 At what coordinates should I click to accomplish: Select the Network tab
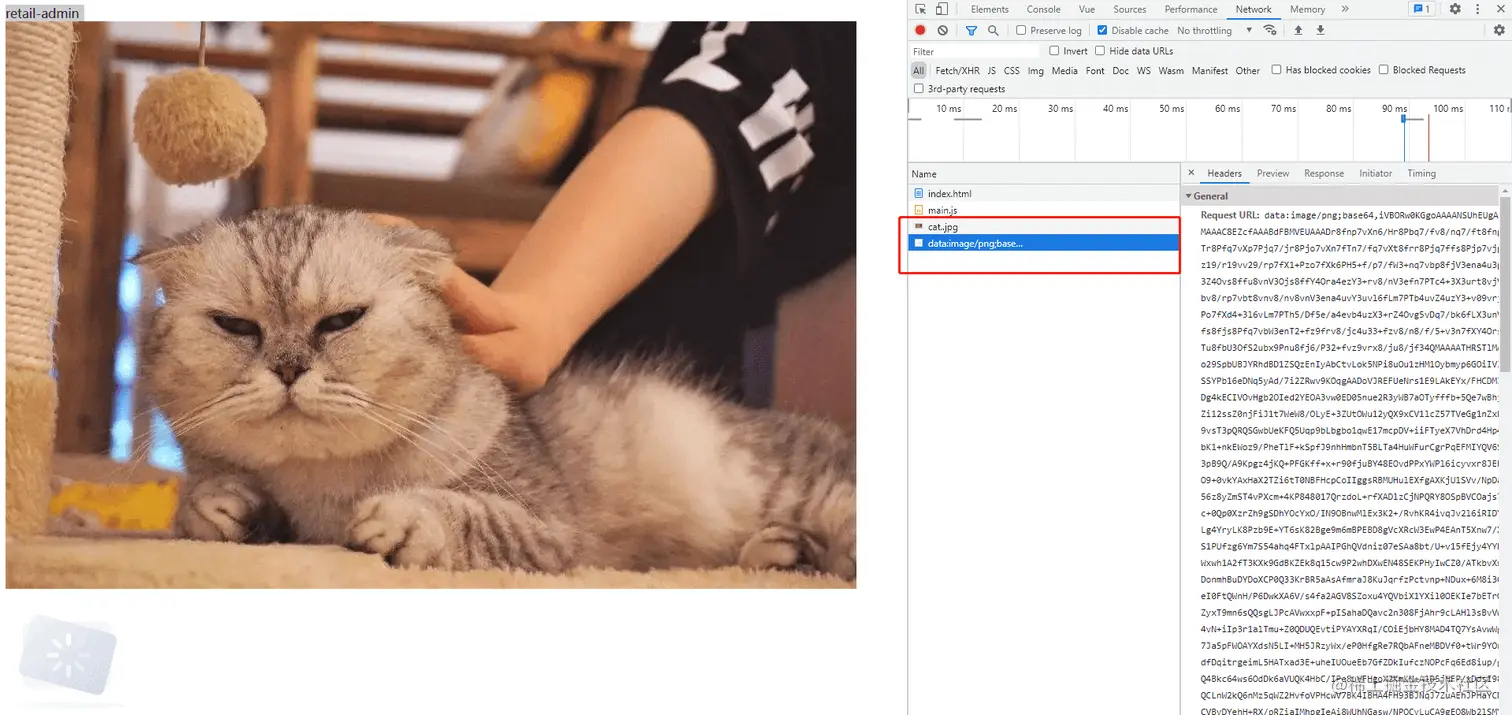(1253, 9)
